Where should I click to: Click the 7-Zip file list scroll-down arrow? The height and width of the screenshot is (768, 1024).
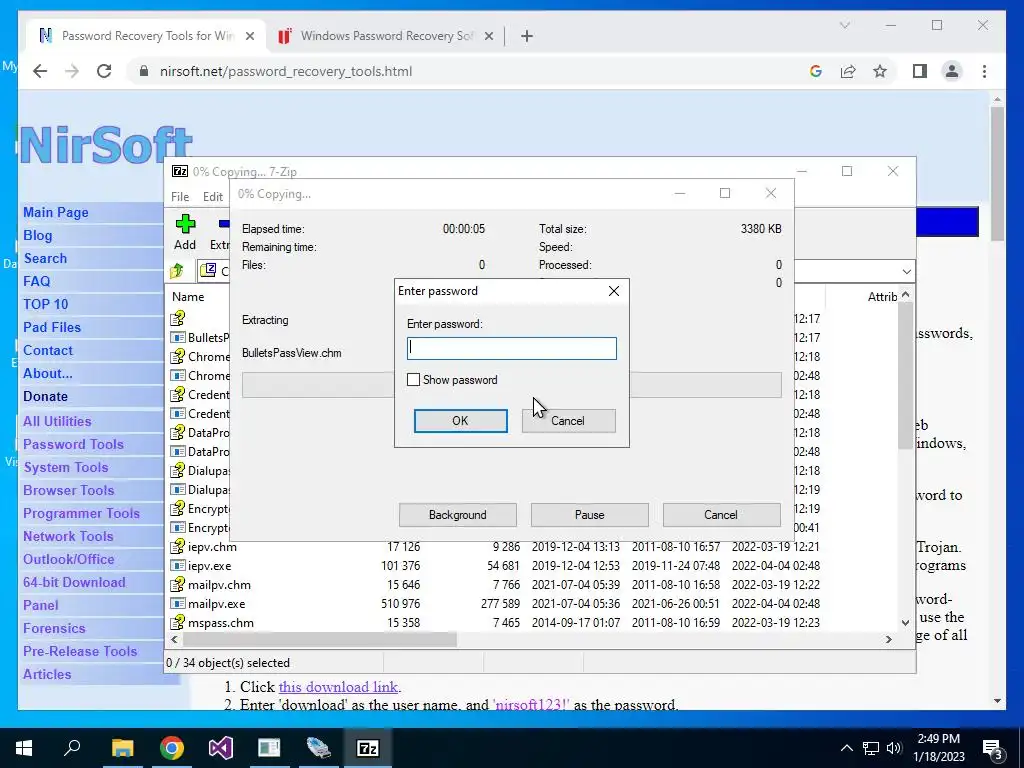(x=905, y=622)
